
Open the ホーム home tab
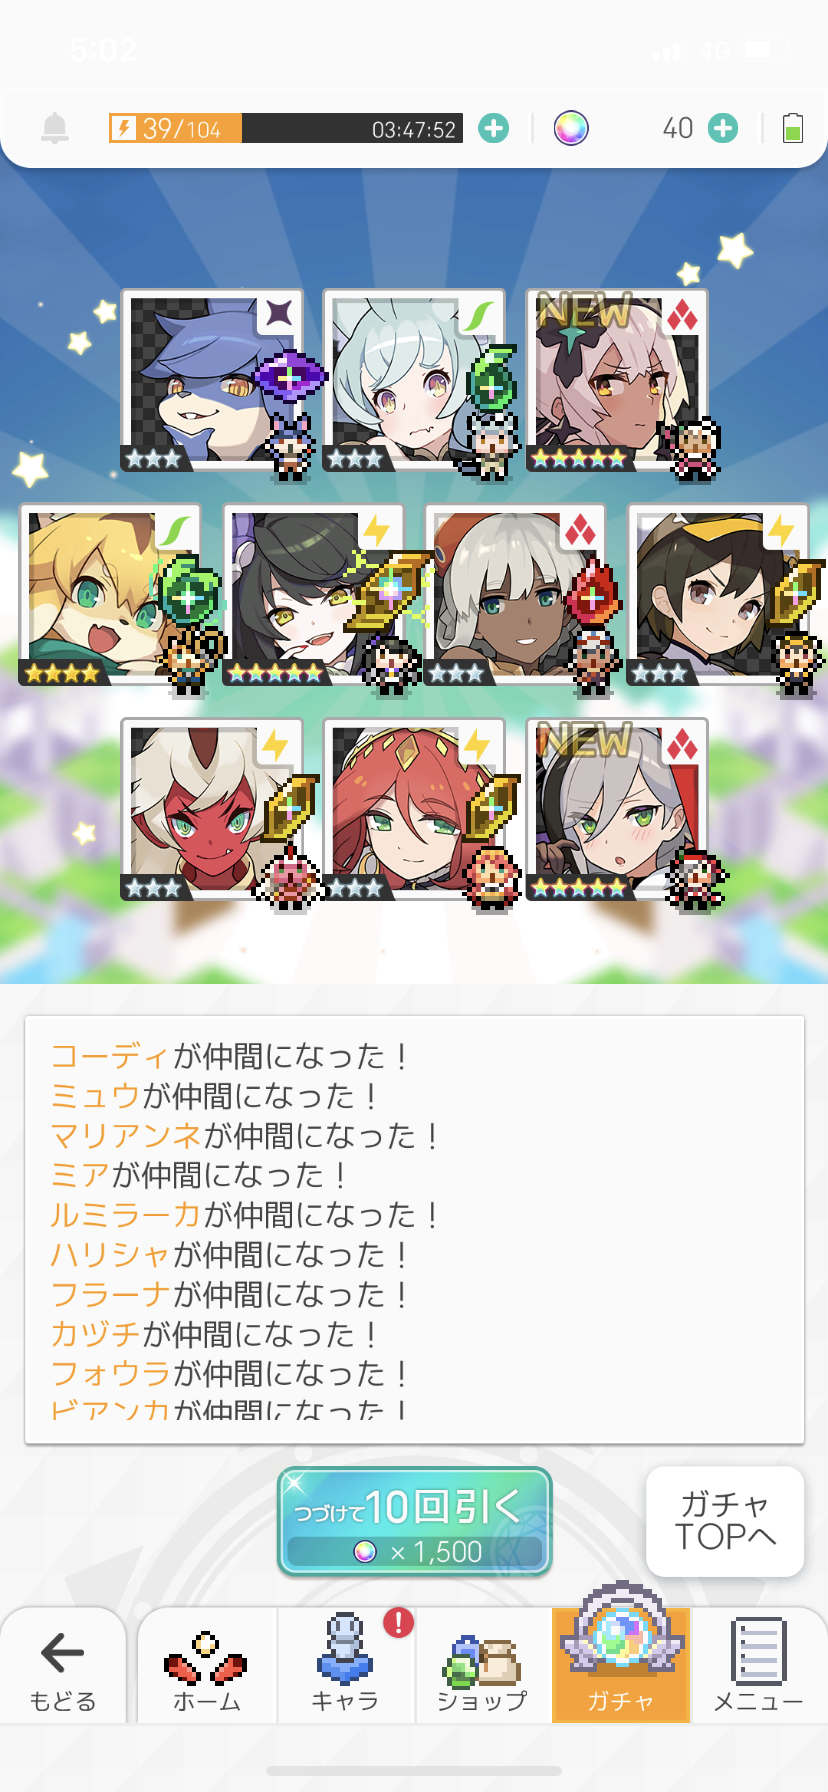pos(207,1665)
